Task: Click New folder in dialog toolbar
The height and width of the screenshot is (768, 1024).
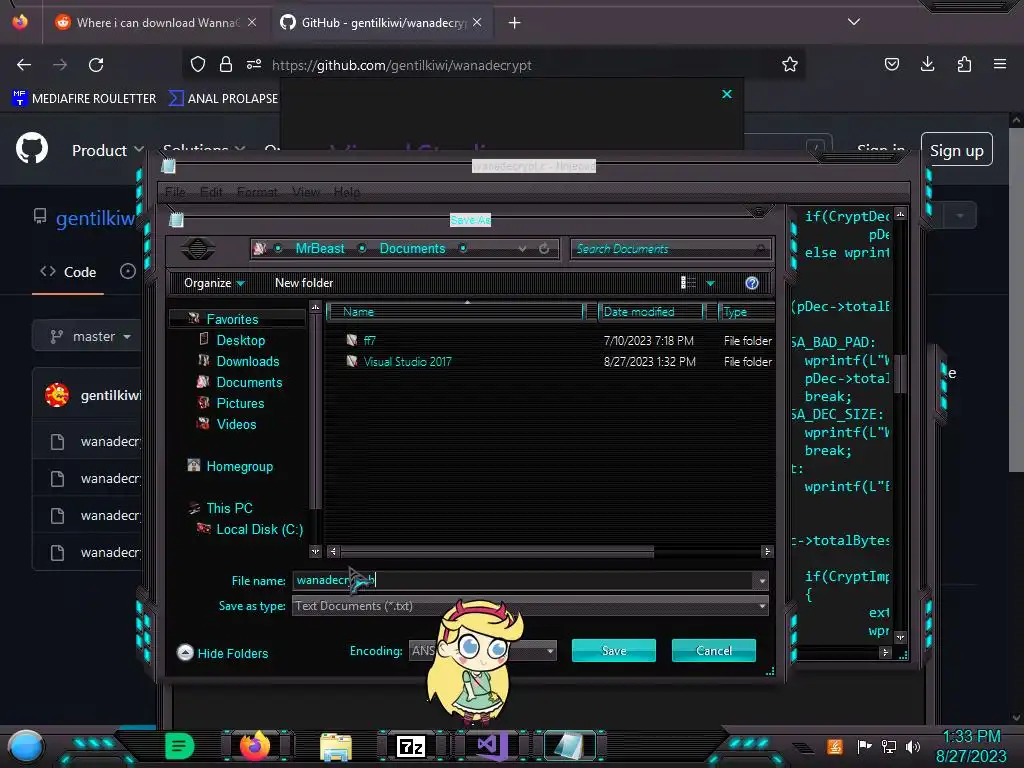Action: pyautogui.click(x=304, y=283)
